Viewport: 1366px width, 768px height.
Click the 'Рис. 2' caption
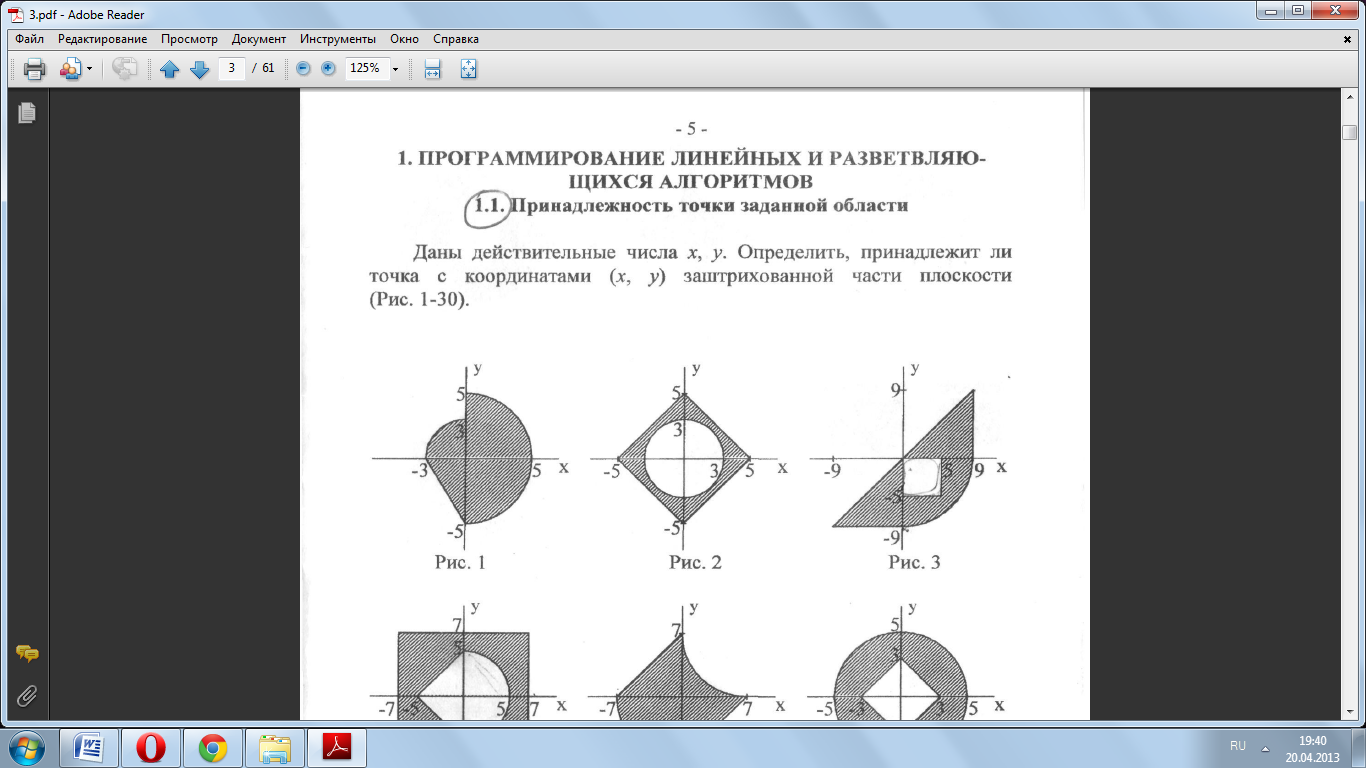click(x=695, y=563)
